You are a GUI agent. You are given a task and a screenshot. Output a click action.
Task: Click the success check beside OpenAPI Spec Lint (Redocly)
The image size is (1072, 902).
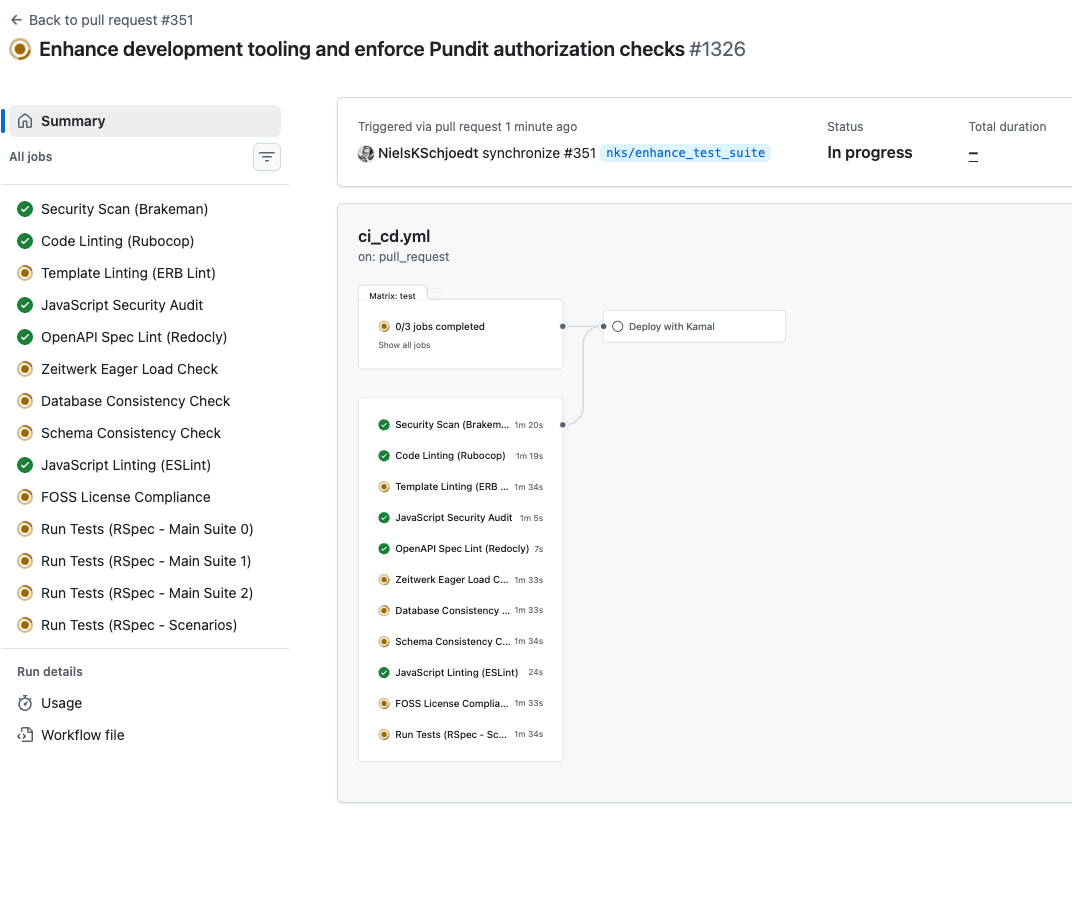click(24, 337)
